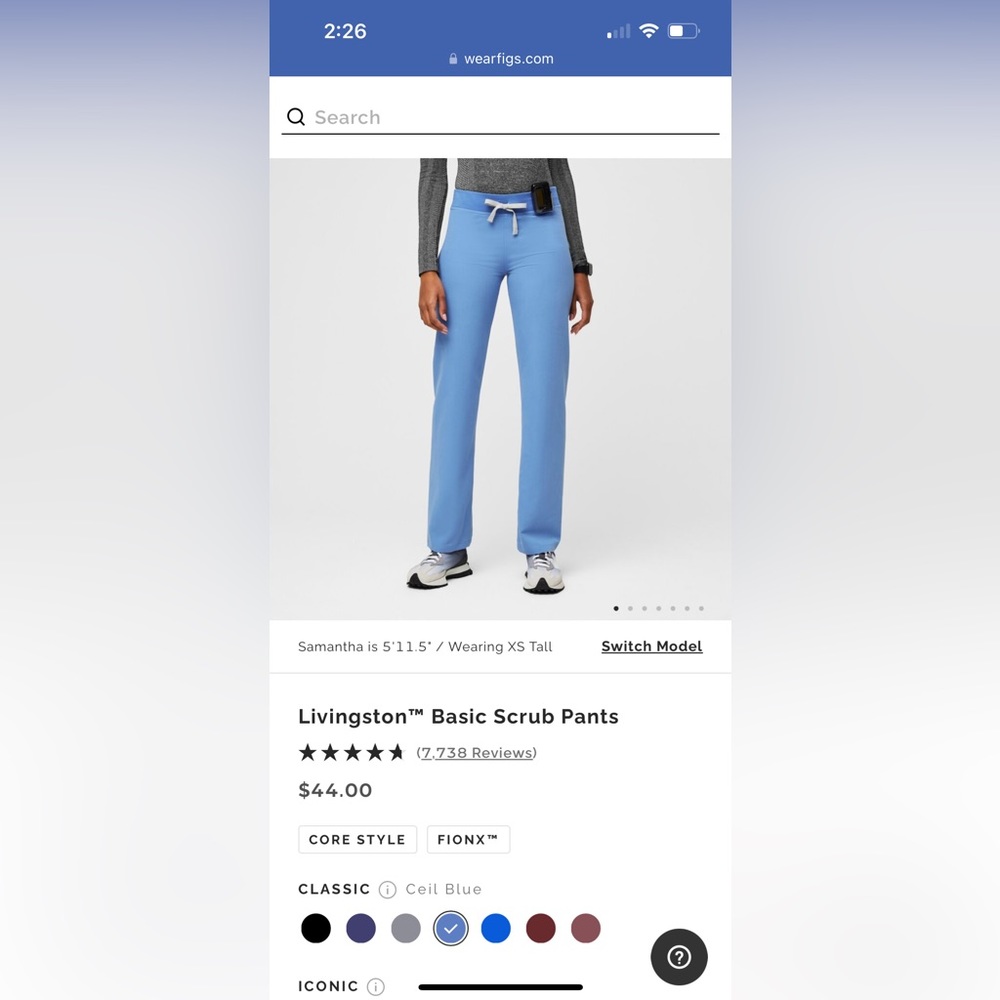The height and width of the screenshot is (1000, 1000).
Task: Tap the battery indicator icon
Action: tap(684, 31)
